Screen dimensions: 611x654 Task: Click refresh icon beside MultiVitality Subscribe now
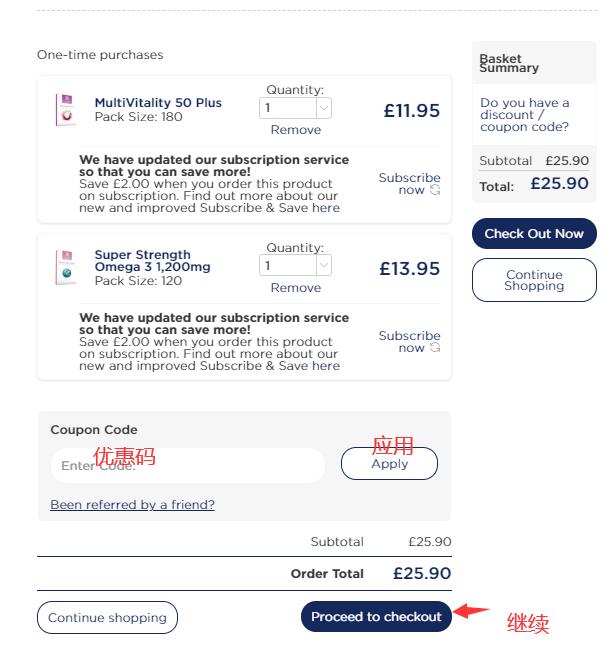[435, 190]
